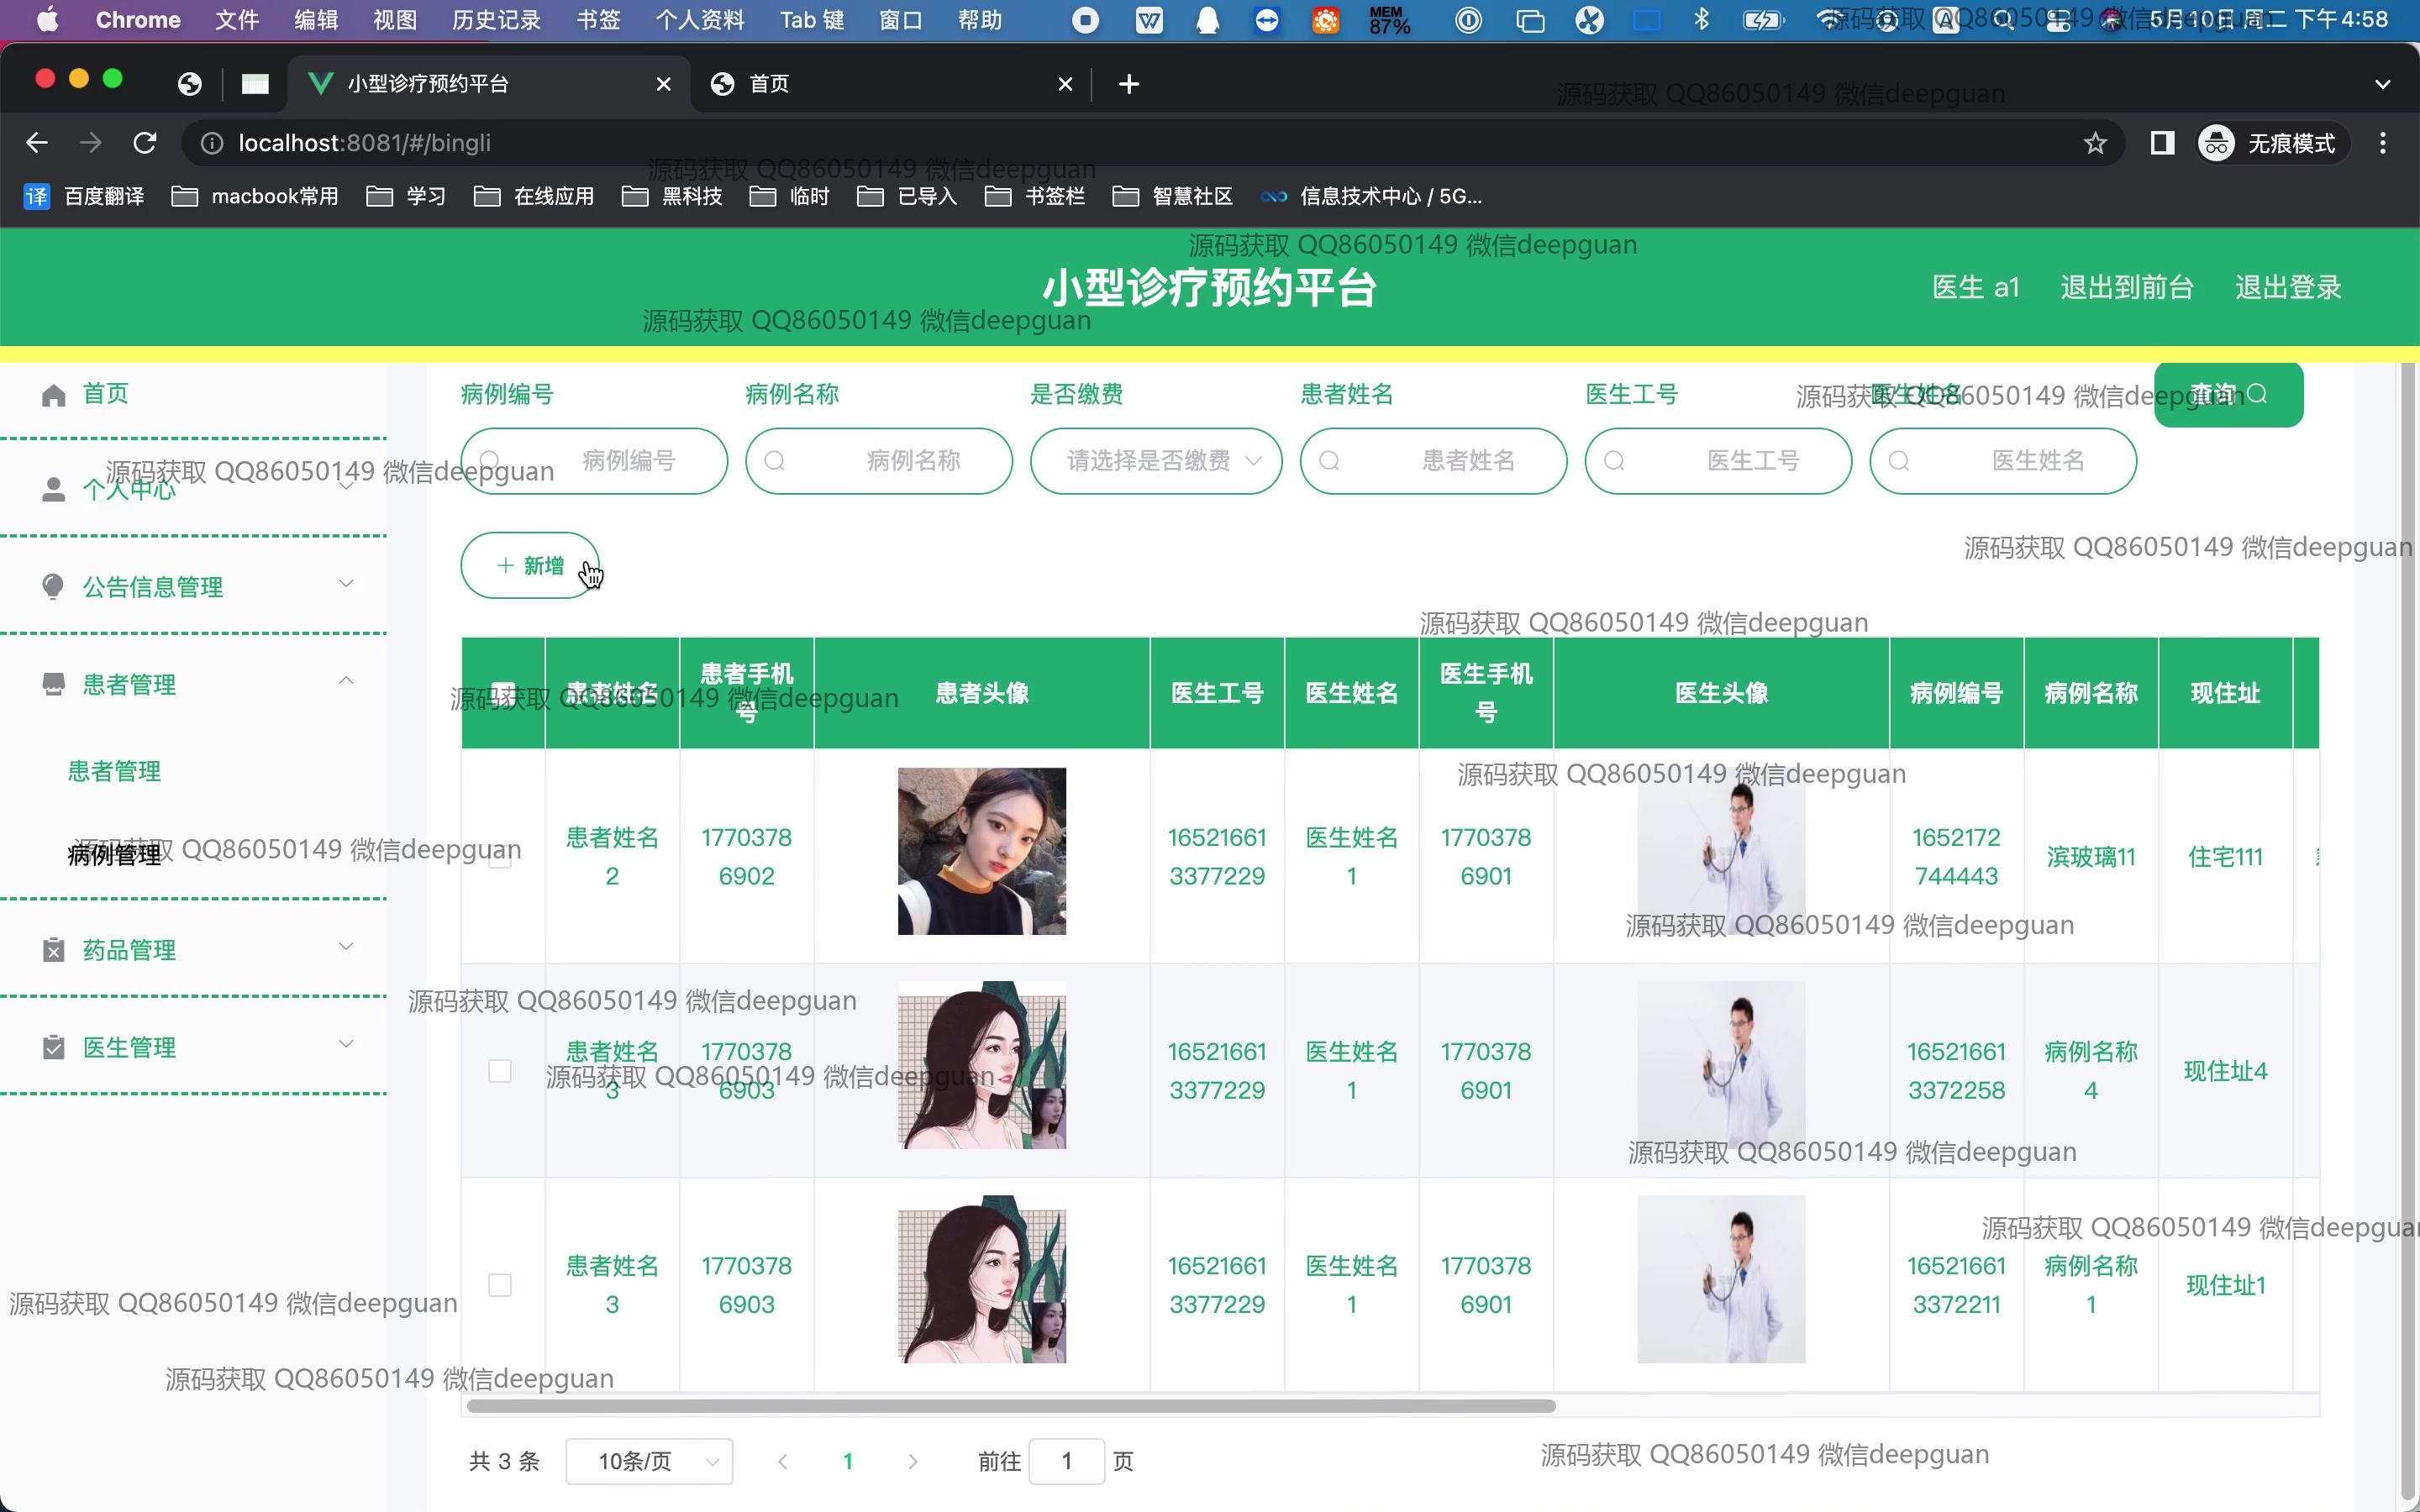Screen dimensions: 2420x1512
Task: Click the clipboard icon for 药品管理
Action: pyautogui.click(x=54, y=950)
